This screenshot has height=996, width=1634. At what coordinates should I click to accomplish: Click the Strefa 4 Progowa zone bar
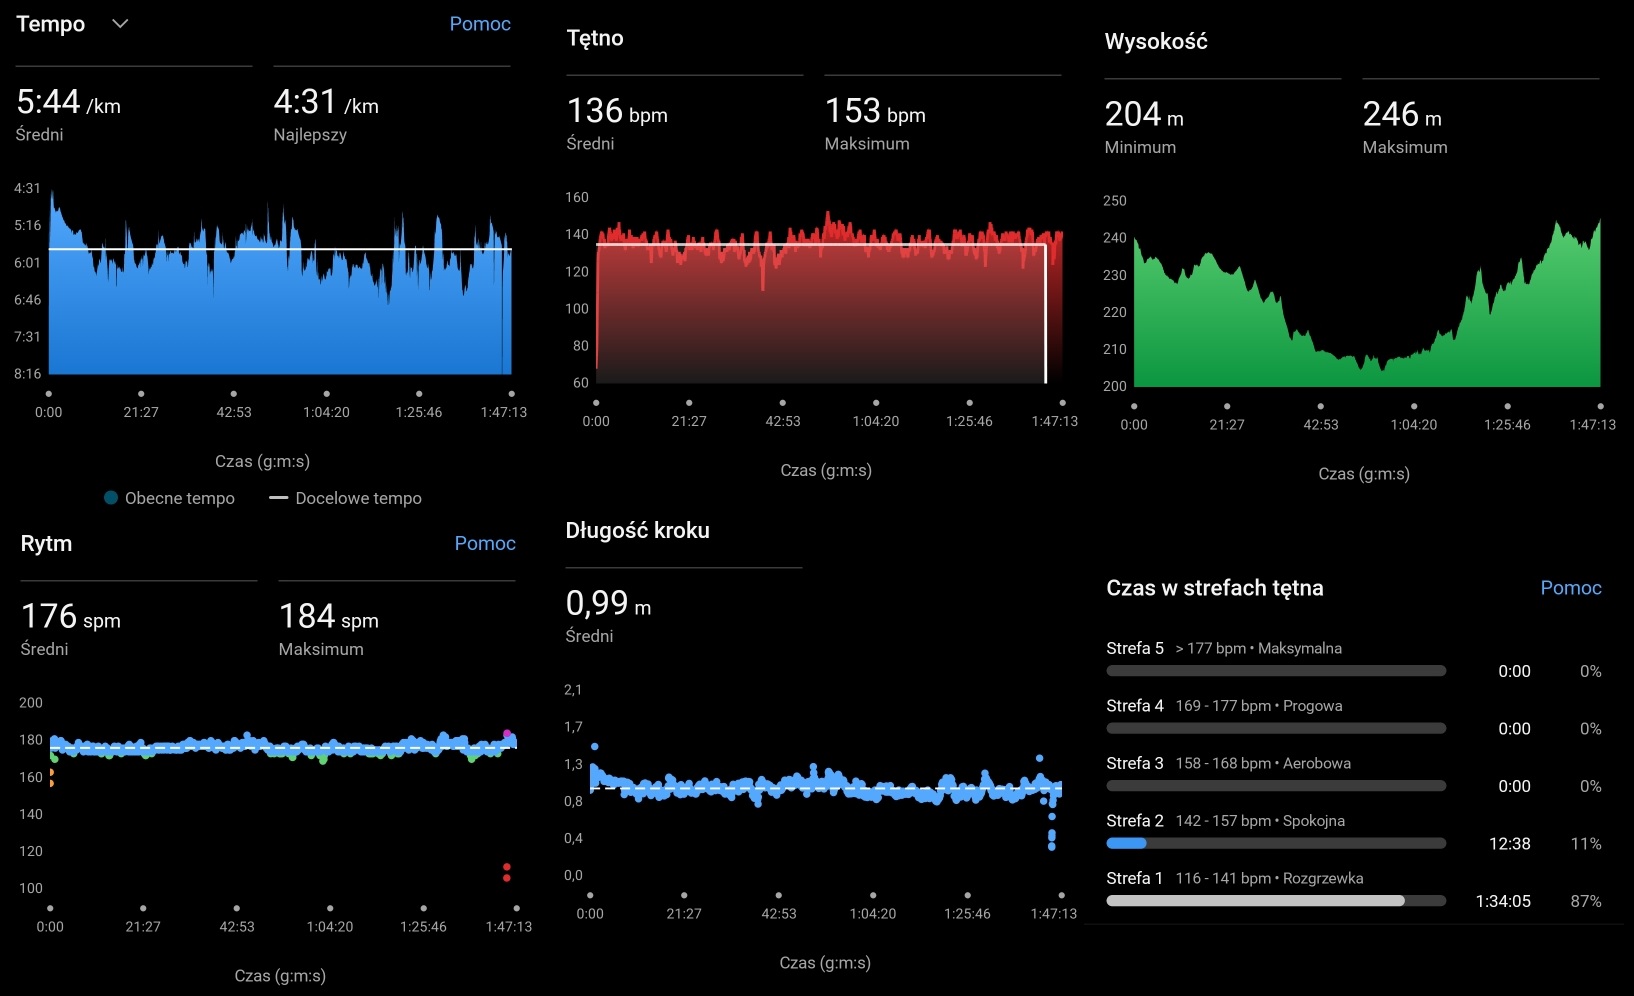coord(1275,728)
